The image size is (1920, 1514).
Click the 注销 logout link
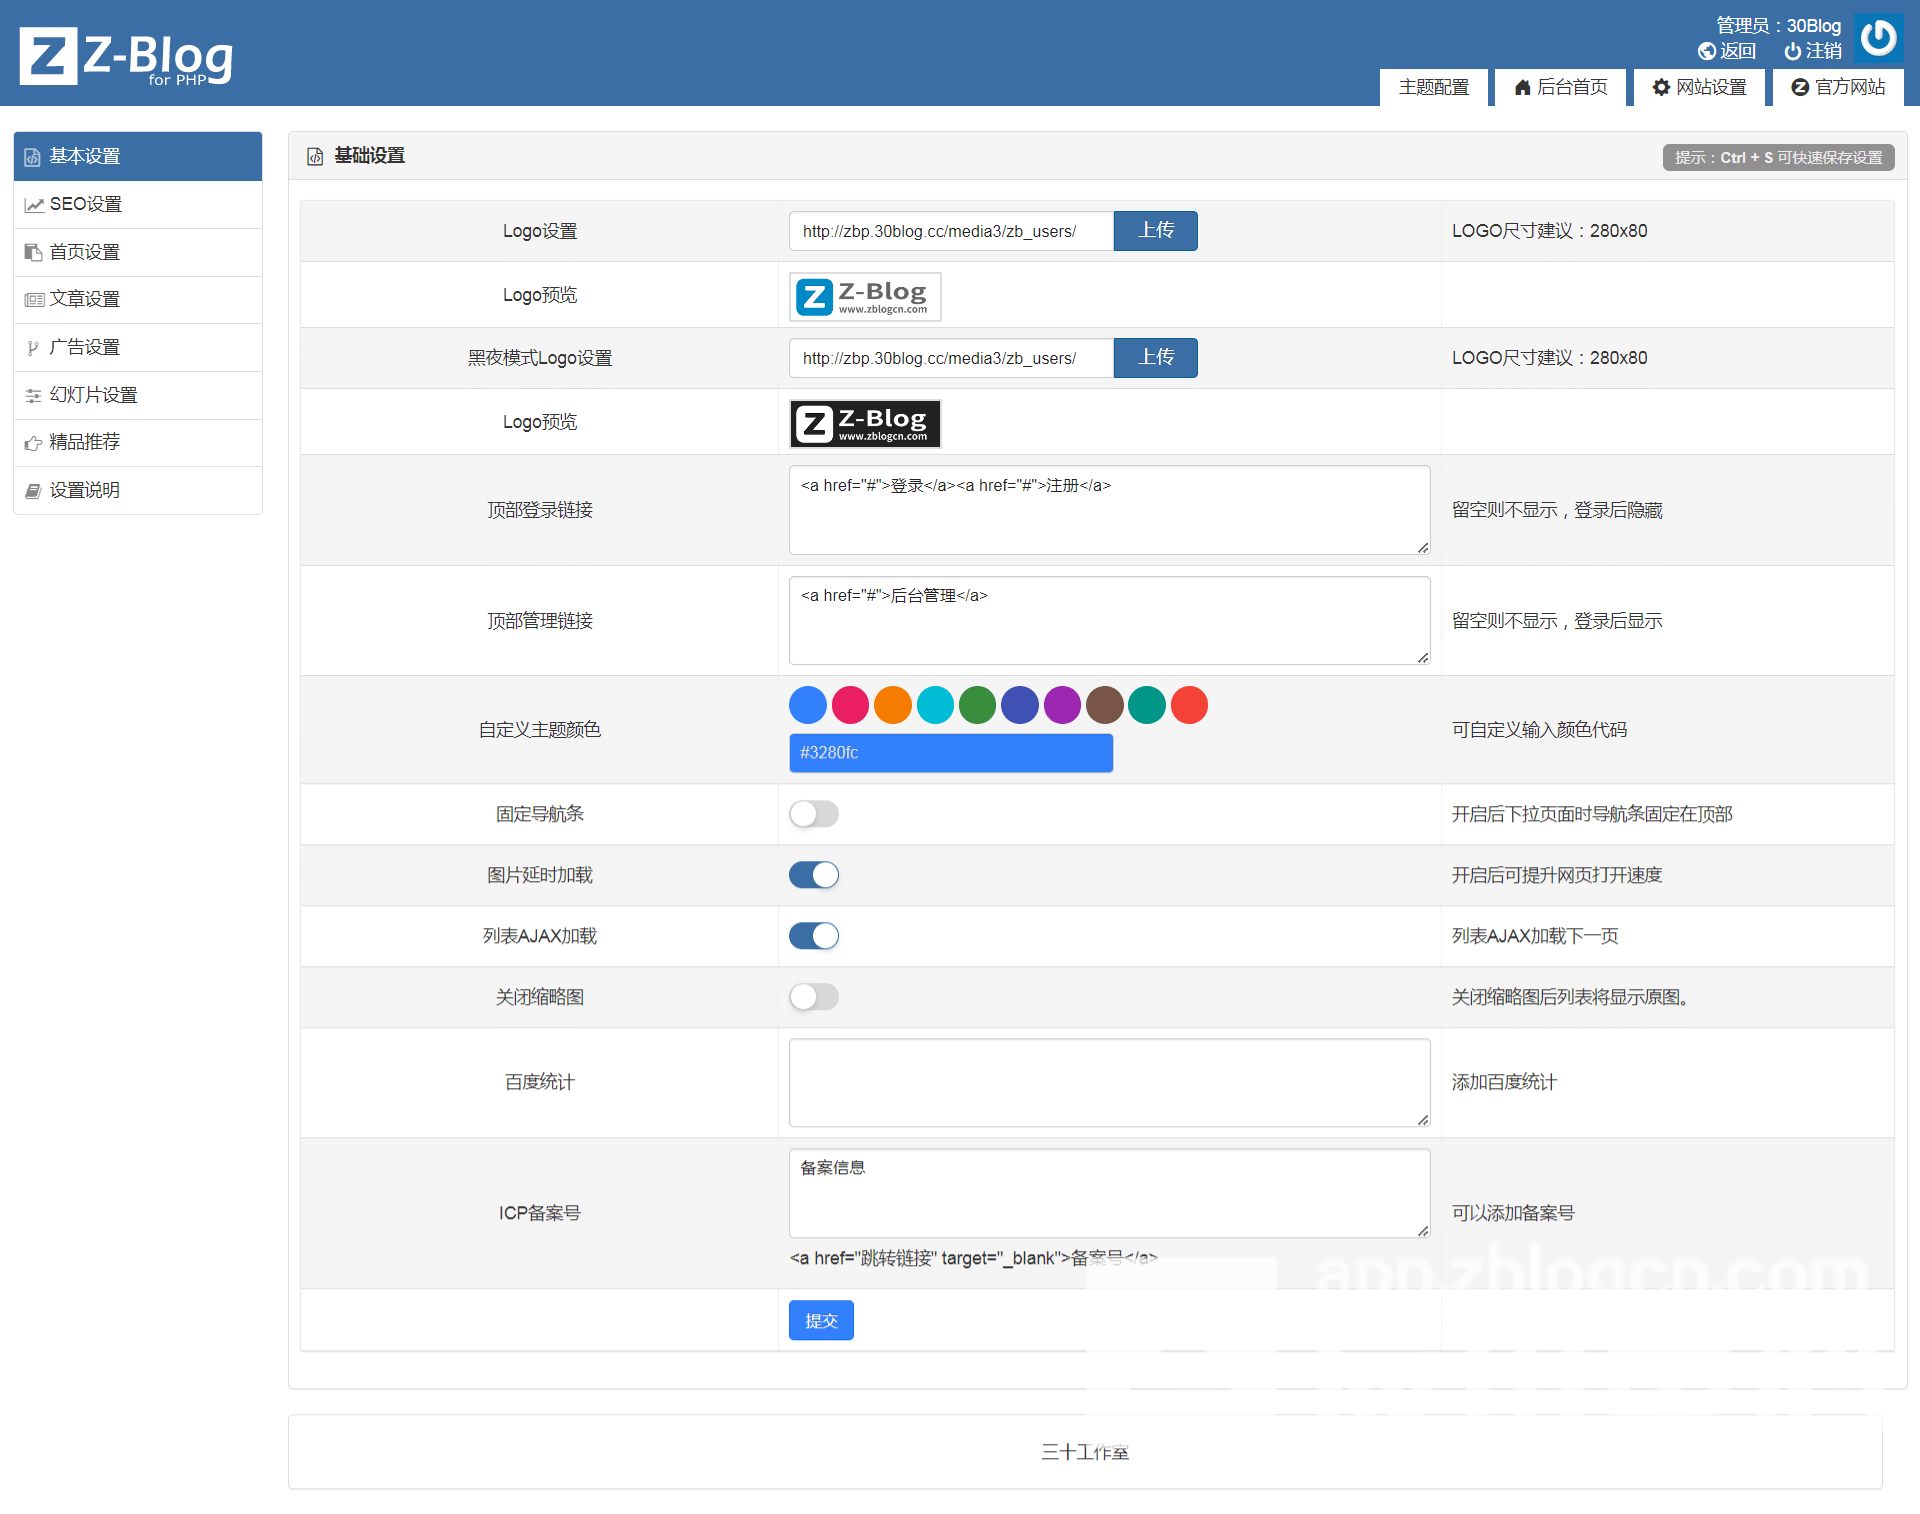coord(1813,51)
